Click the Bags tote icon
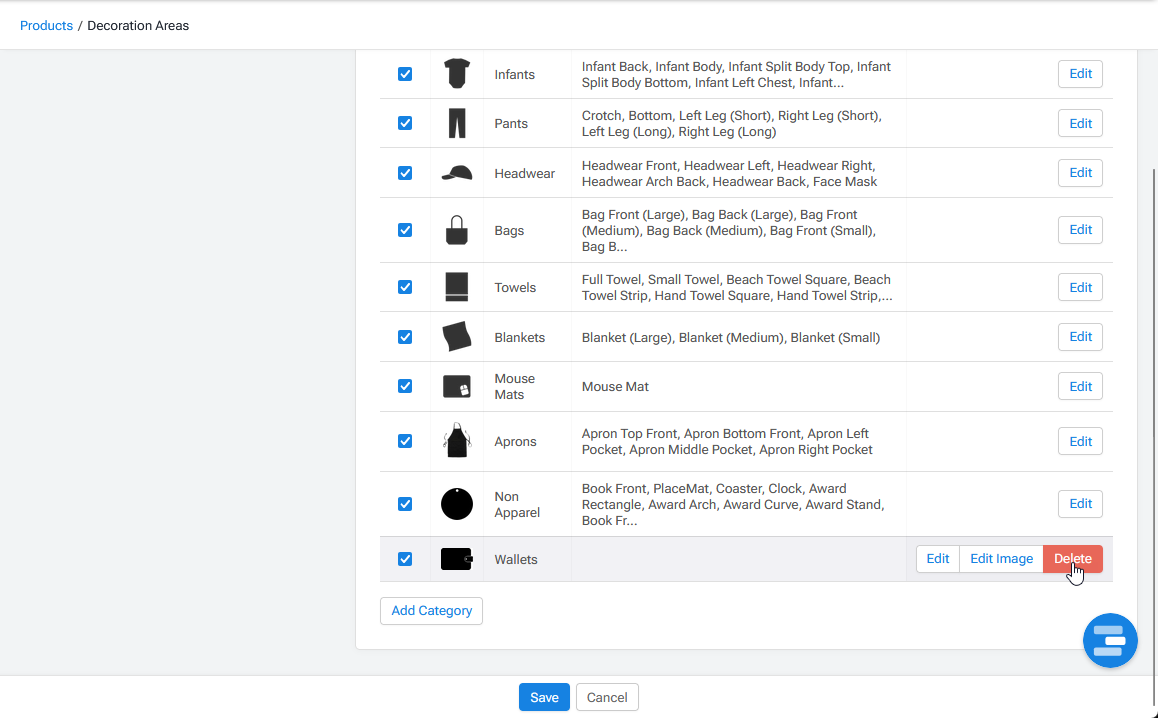 click(457, 230)
